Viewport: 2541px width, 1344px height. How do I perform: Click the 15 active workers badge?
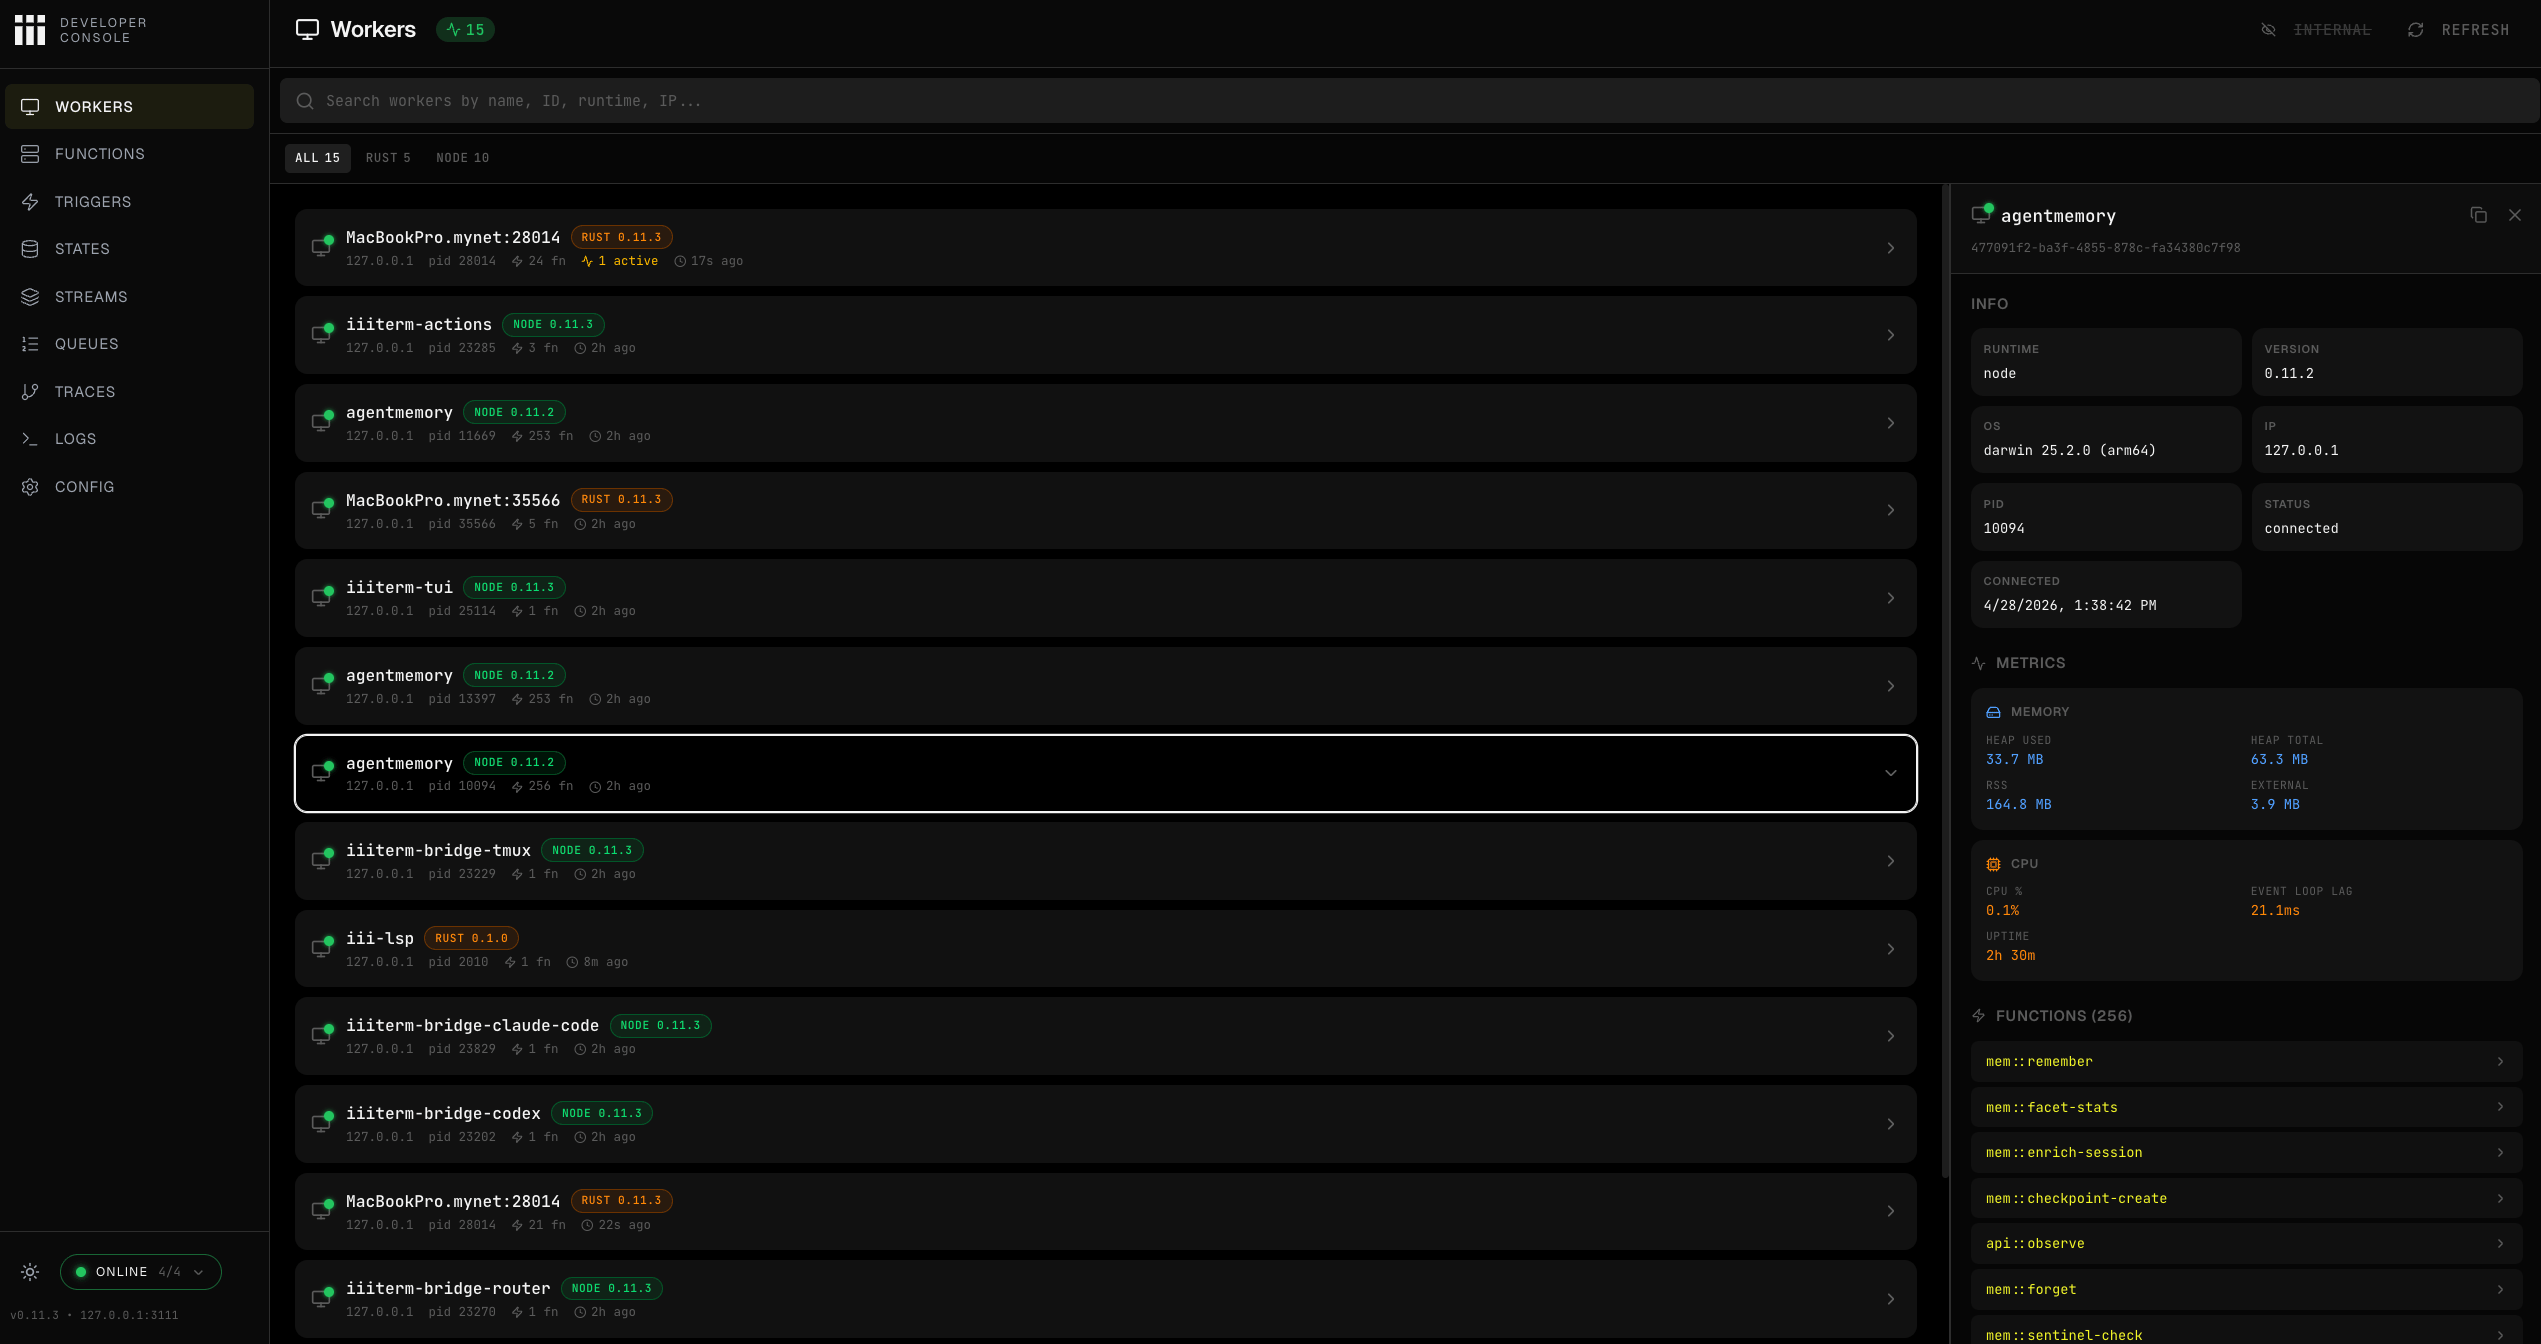[x=465, y=30]
